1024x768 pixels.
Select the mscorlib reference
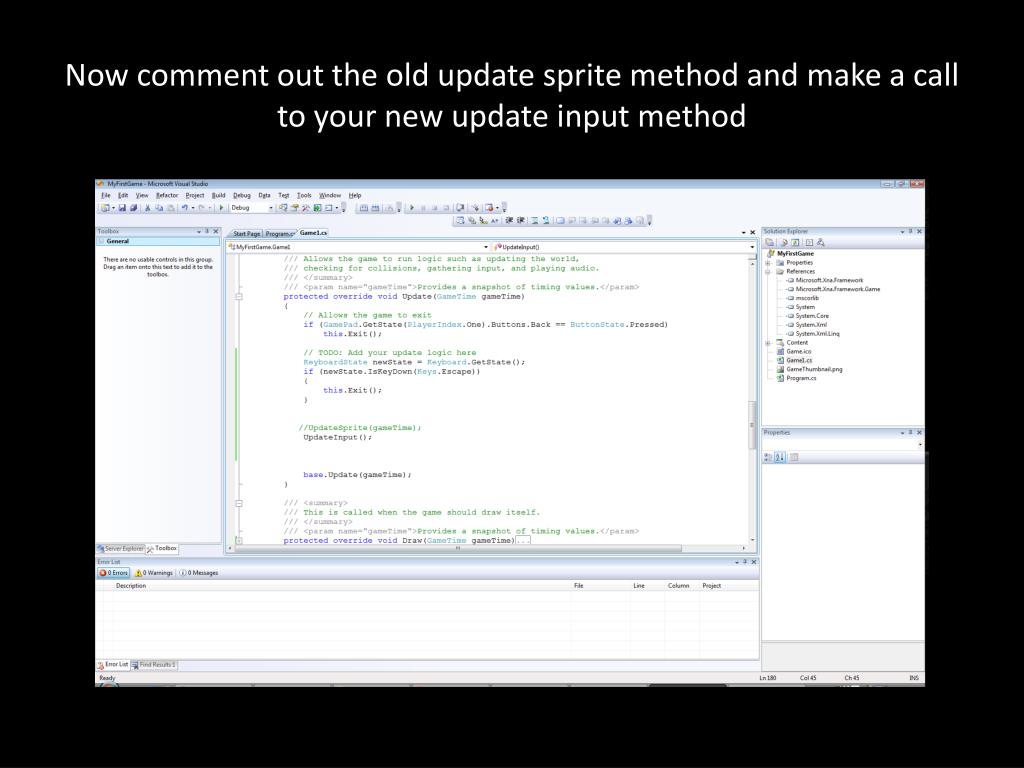coord(807,298)
